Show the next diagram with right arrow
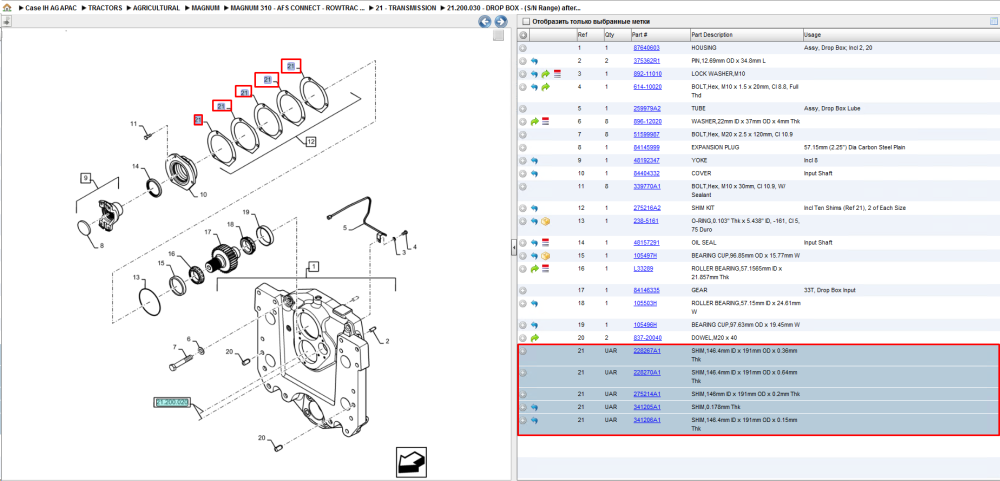This screenshot has height=481, width=1000. pyautogui.click(x=501, y=22)
